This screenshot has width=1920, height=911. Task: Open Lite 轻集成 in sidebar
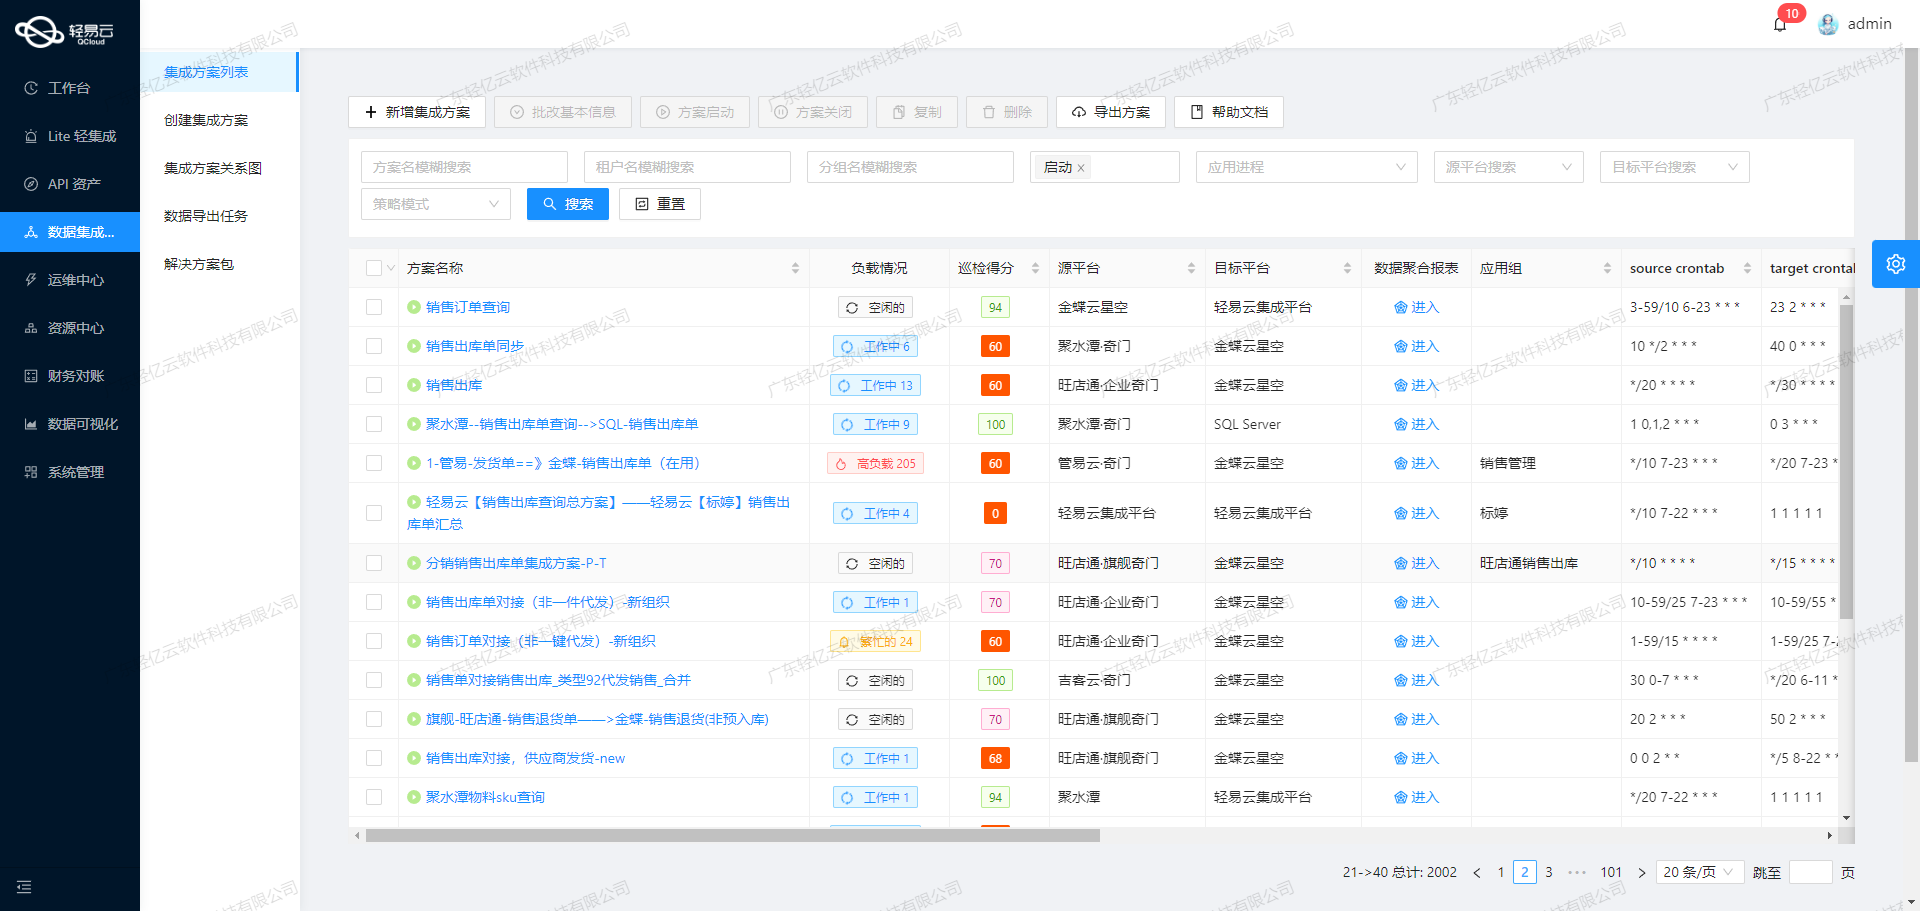[70, 136]
